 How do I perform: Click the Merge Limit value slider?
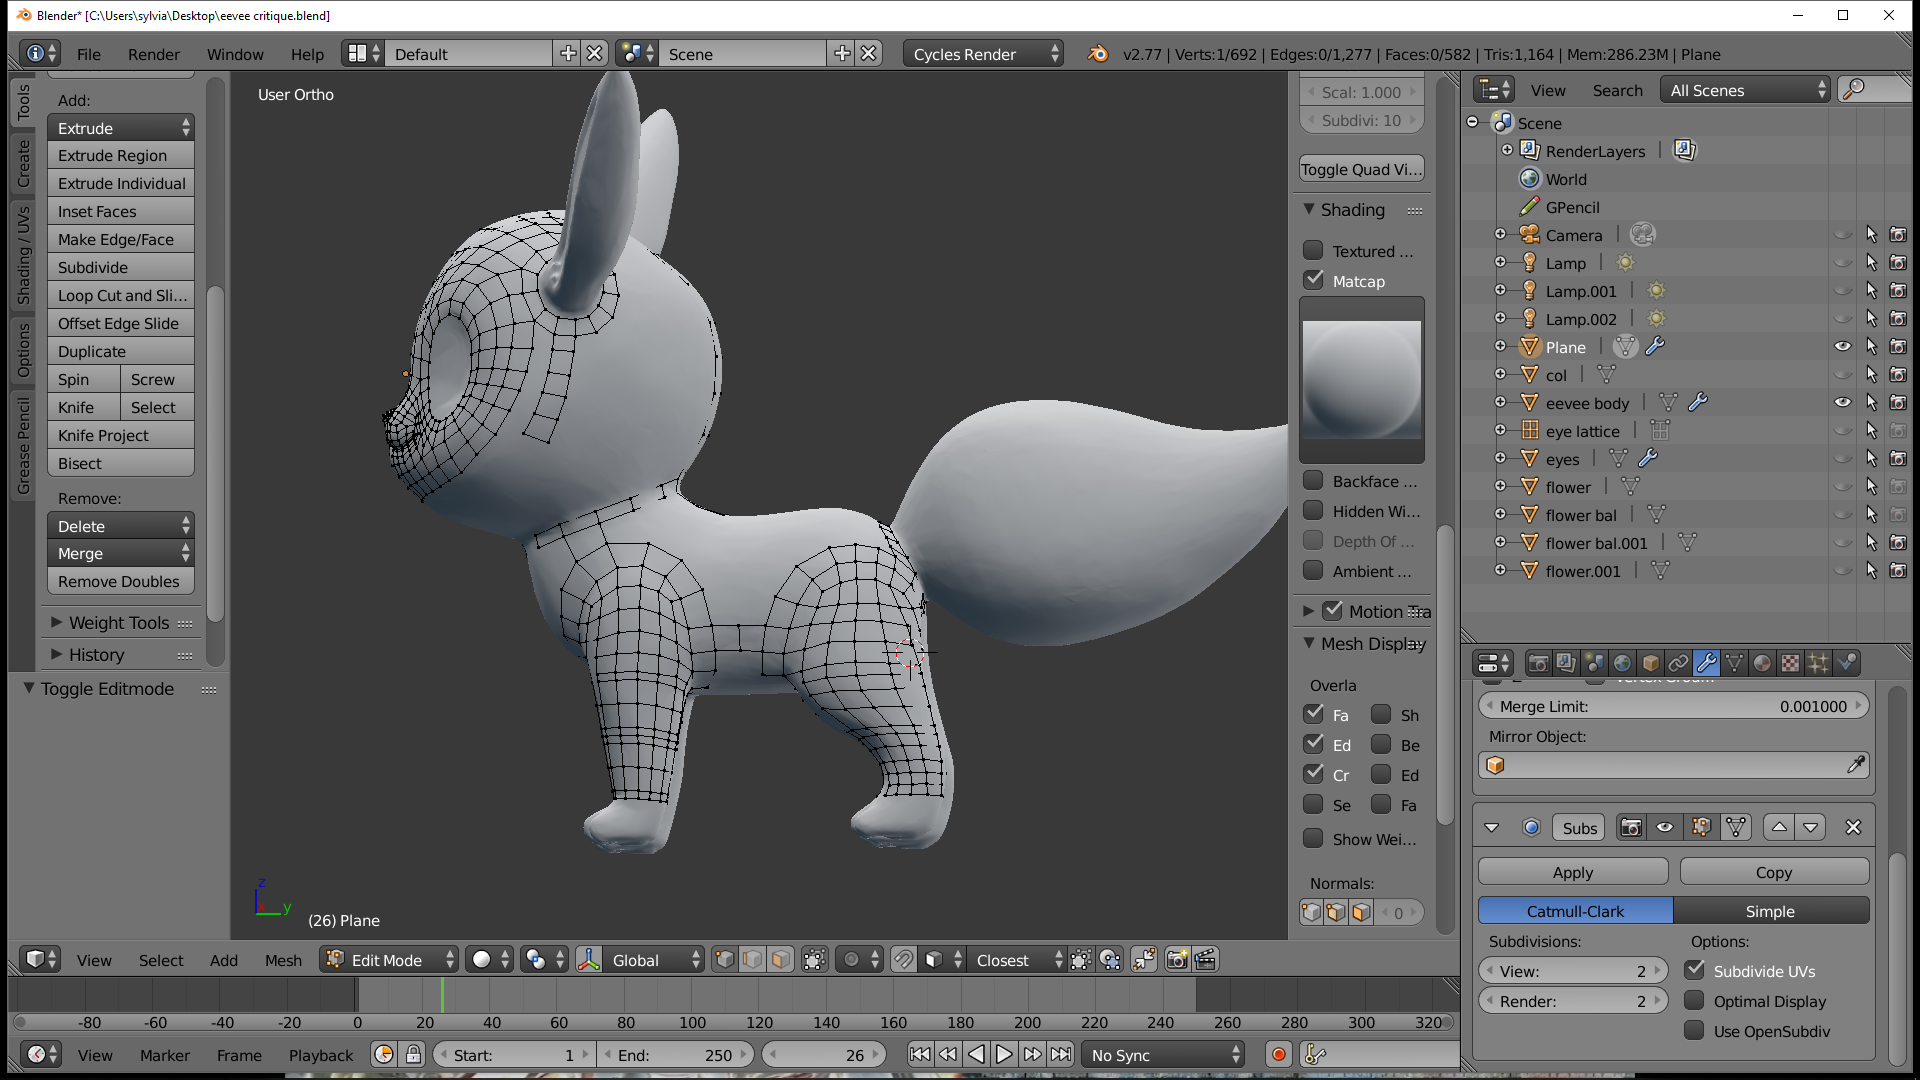point(1672,706)
